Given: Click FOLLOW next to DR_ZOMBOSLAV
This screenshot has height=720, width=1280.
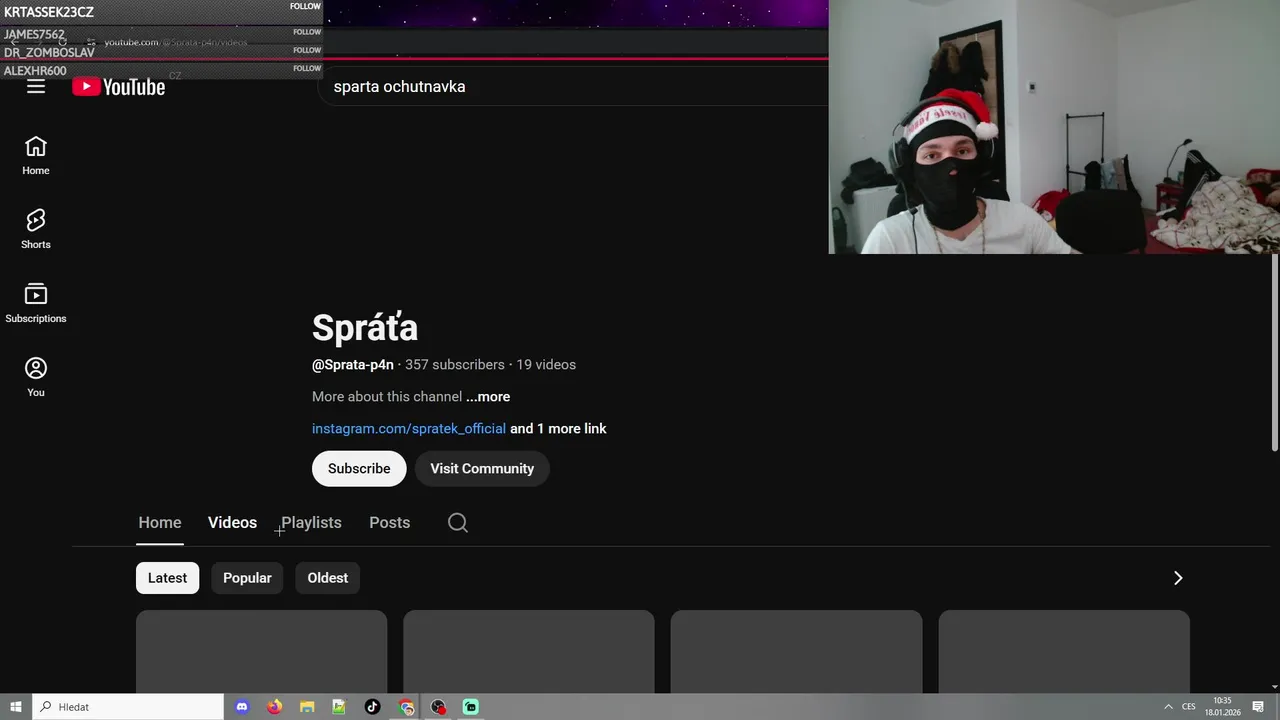Looking at the screenshot, I should pos(307,50).
